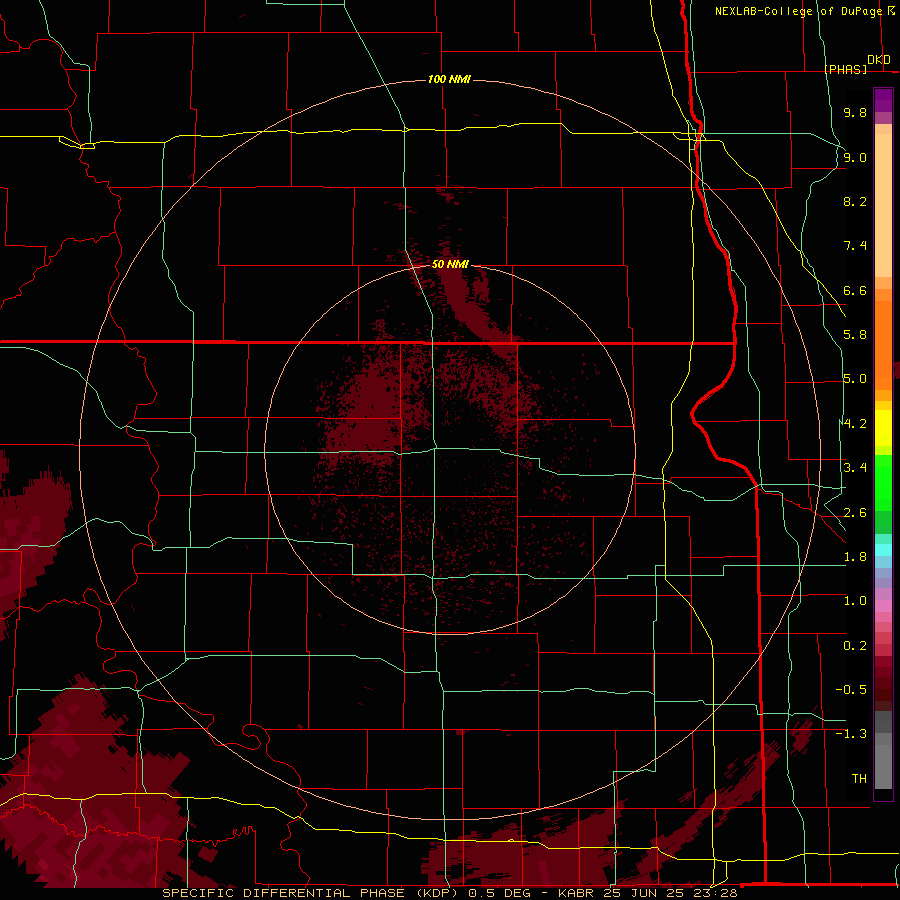This screenshot has width=900, height=900.
Task: Click the 8.2 value on the color scale
Action: pos(855,201)
